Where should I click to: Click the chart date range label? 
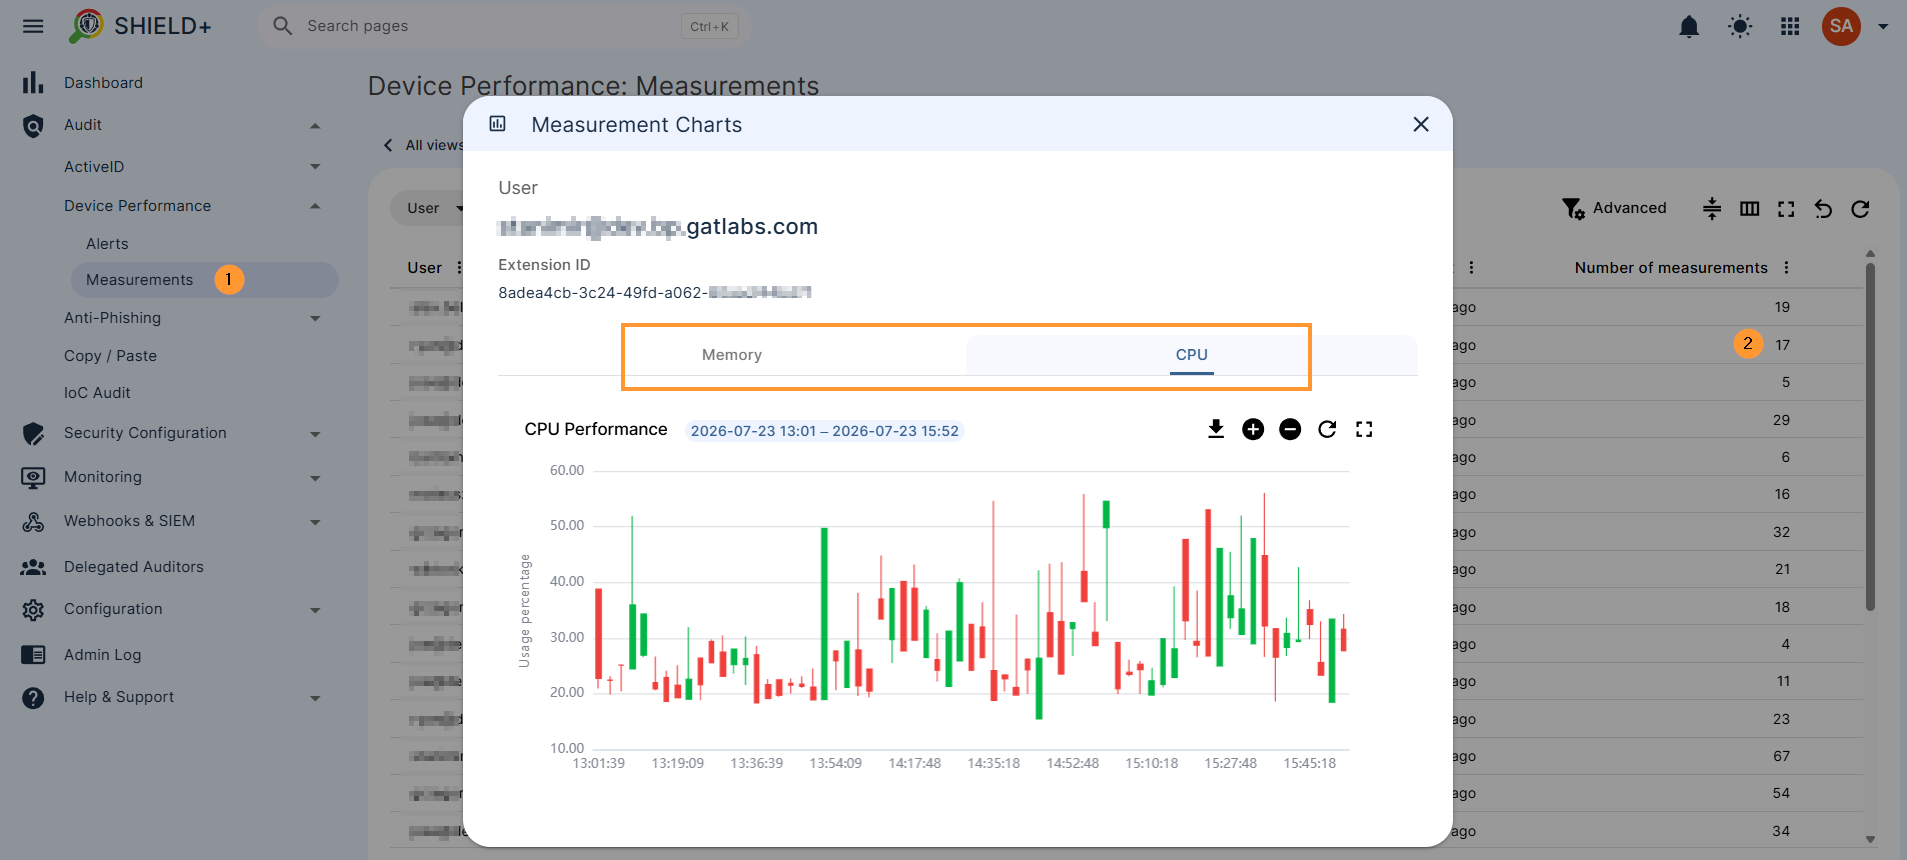tap(825, 431)
